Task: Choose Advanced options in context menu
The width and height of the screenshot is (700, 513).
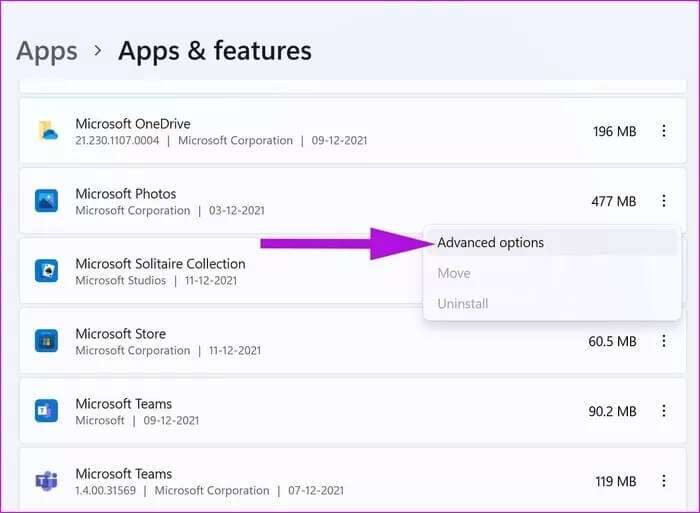Action: [552, 242]
